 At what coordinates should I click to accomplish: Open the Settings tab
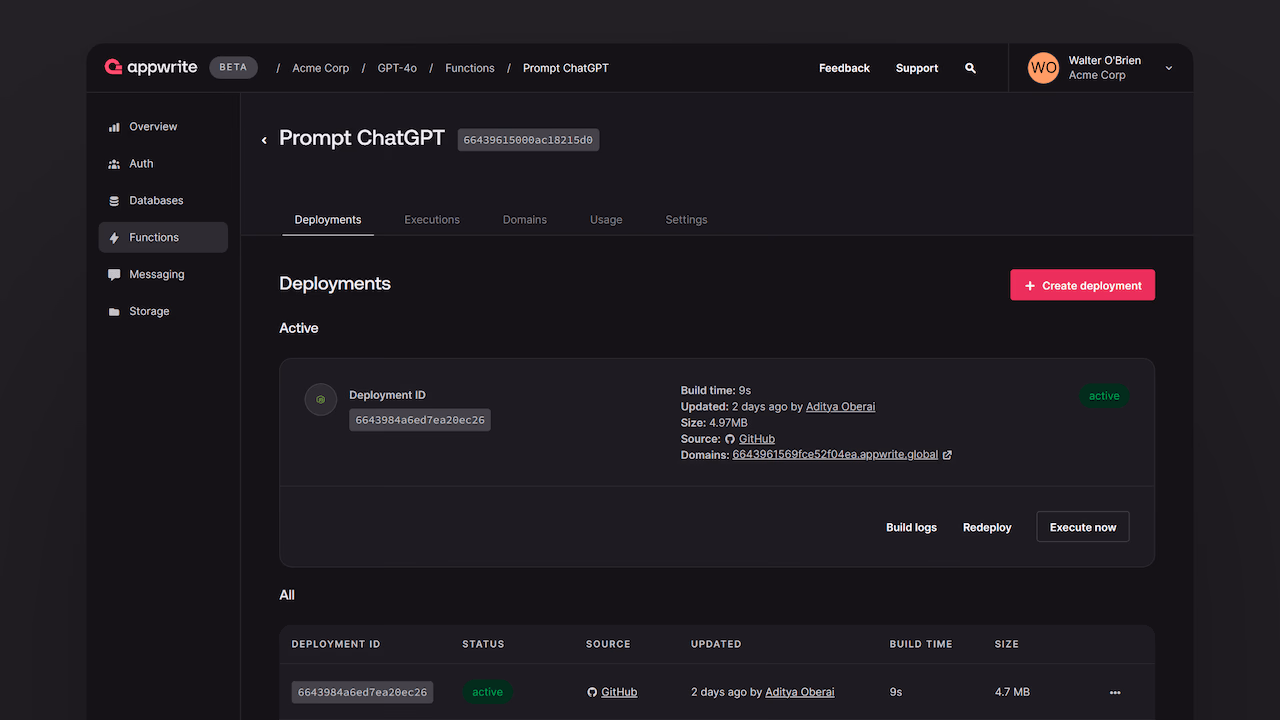tap(686, 220)
